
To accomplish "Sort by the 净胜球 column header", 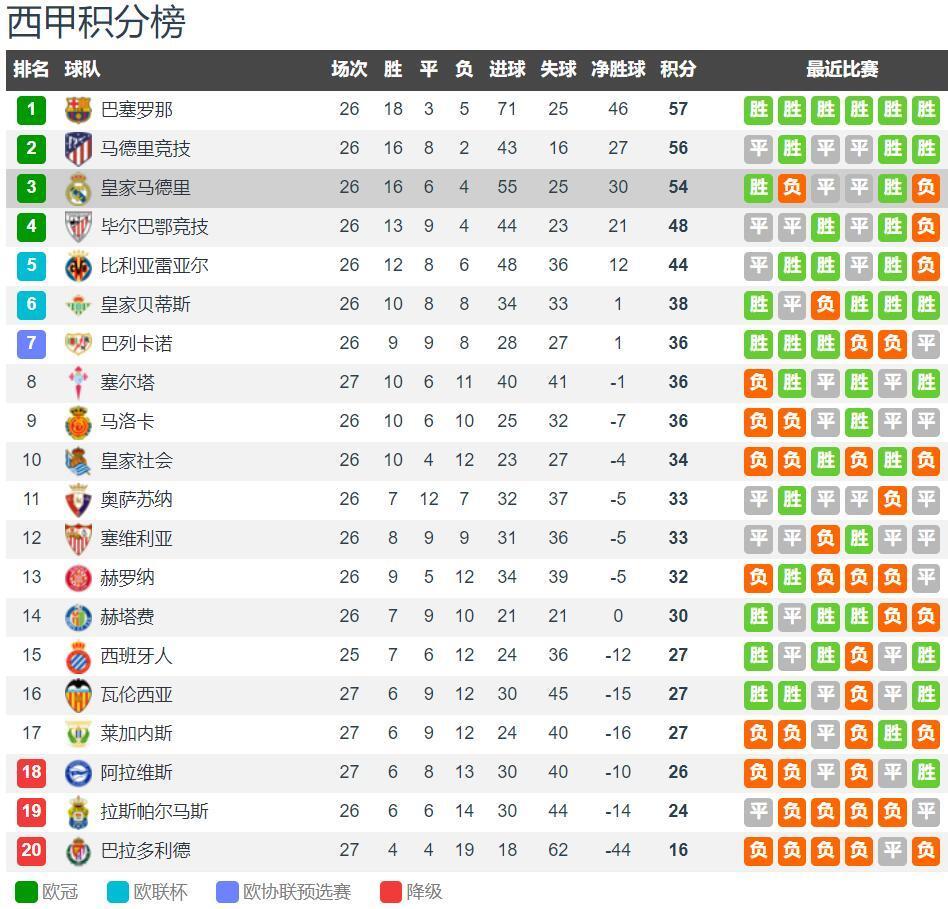I will (618, 69).
